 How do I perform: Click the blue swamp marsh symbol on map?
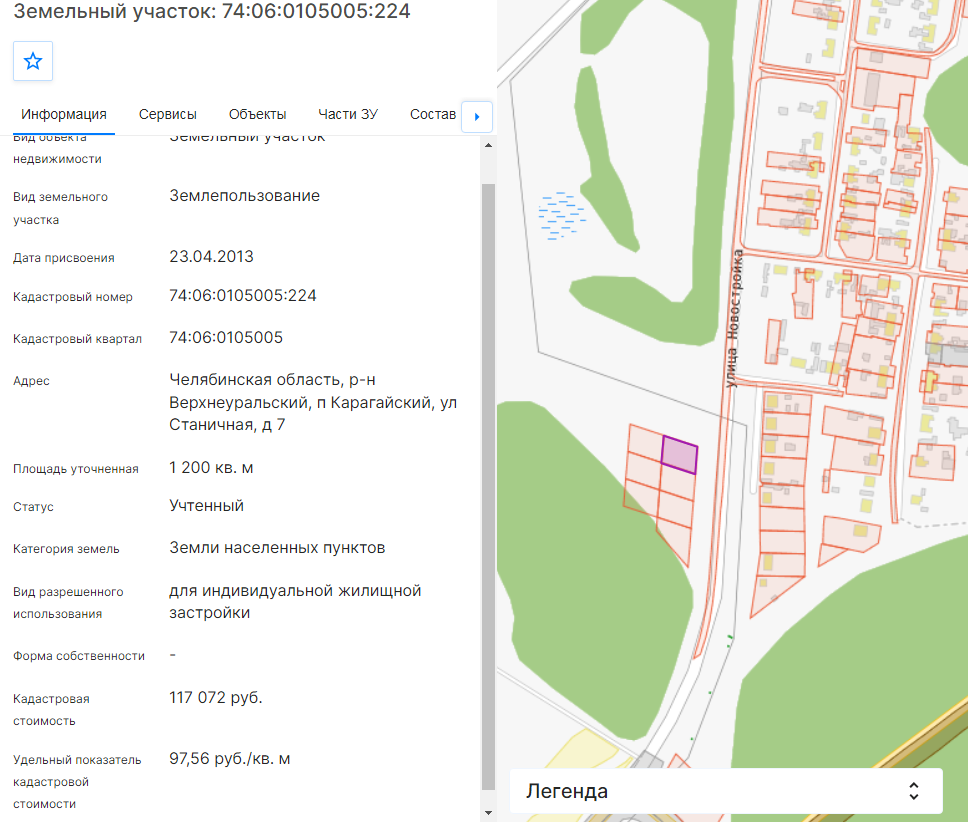pyautogui.click(x=561, y=215)
